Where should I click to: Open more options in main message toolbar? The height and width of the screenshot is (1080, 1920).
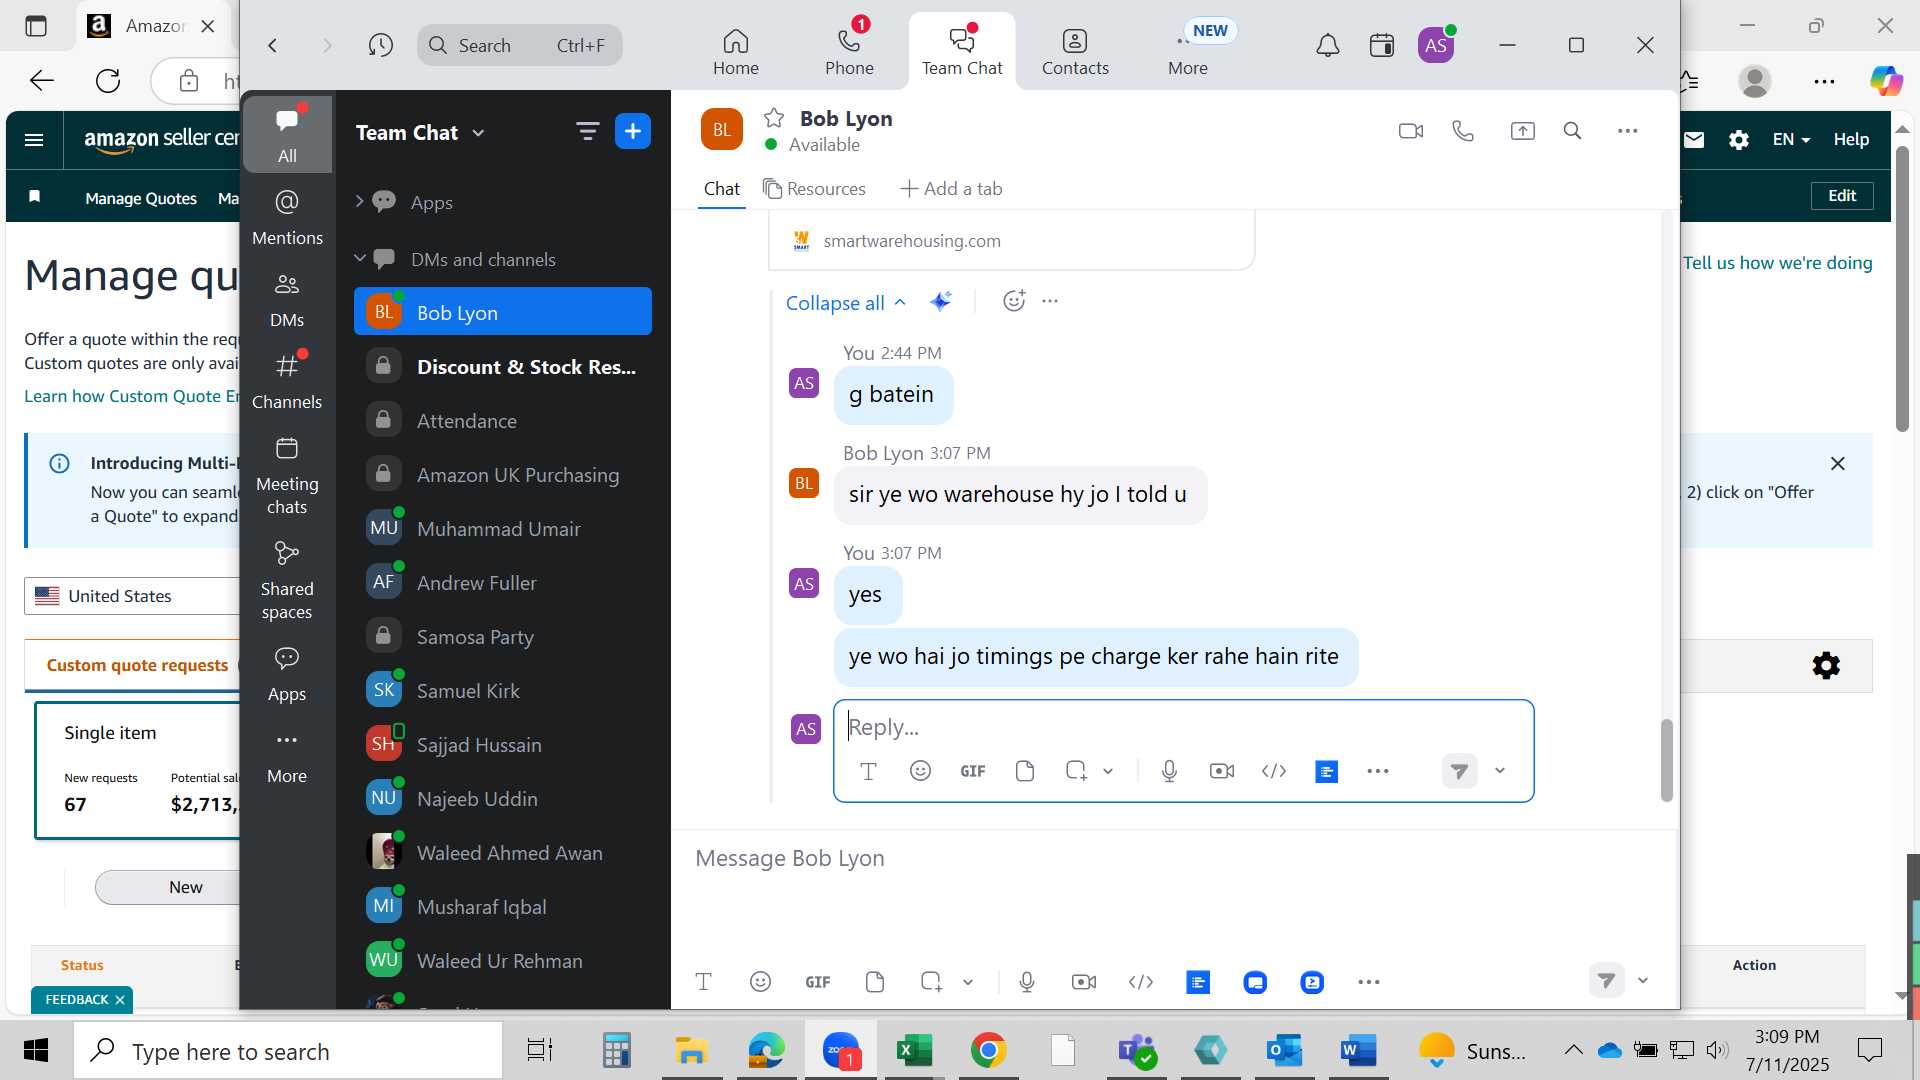[1369, 982]
